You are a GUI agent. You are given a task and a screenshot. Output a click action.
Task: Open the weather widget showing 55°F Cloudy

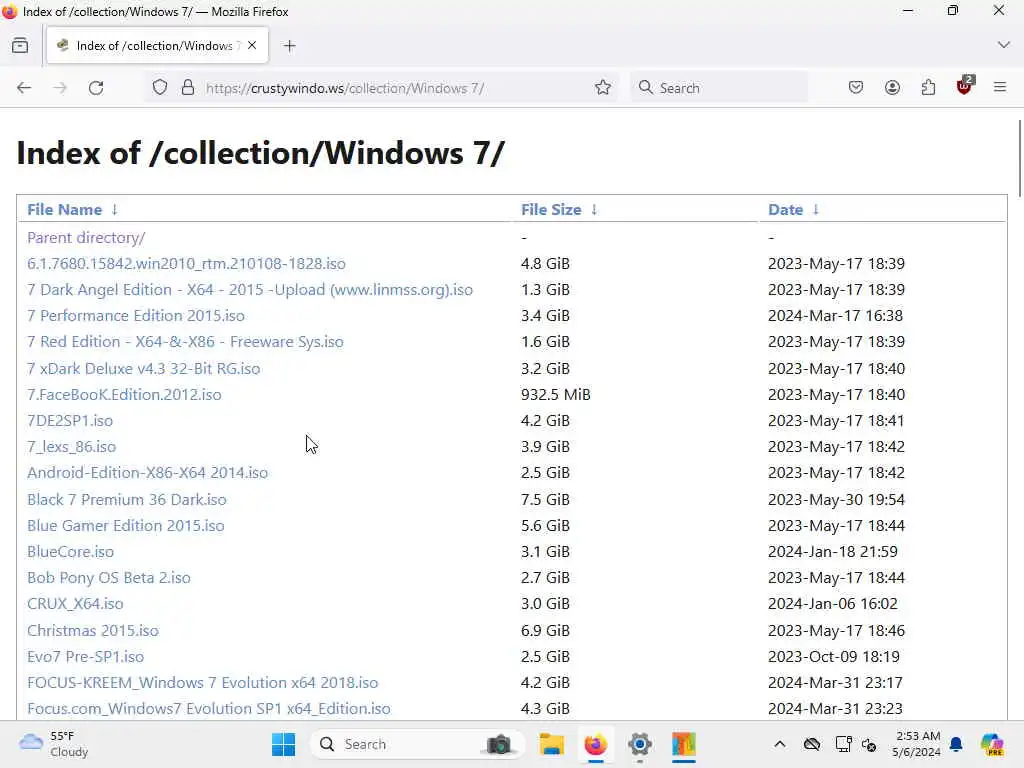click(x=54, y=744)
